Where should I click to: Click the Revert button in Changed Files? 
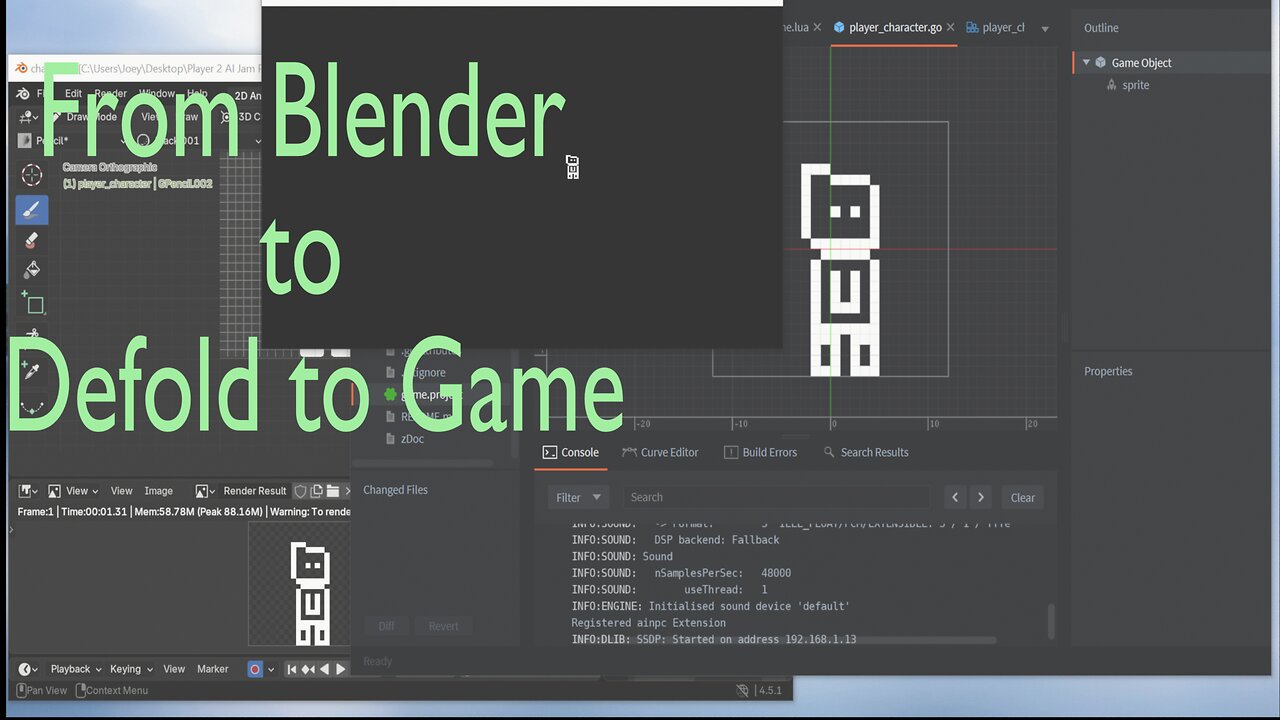(443, 626)
